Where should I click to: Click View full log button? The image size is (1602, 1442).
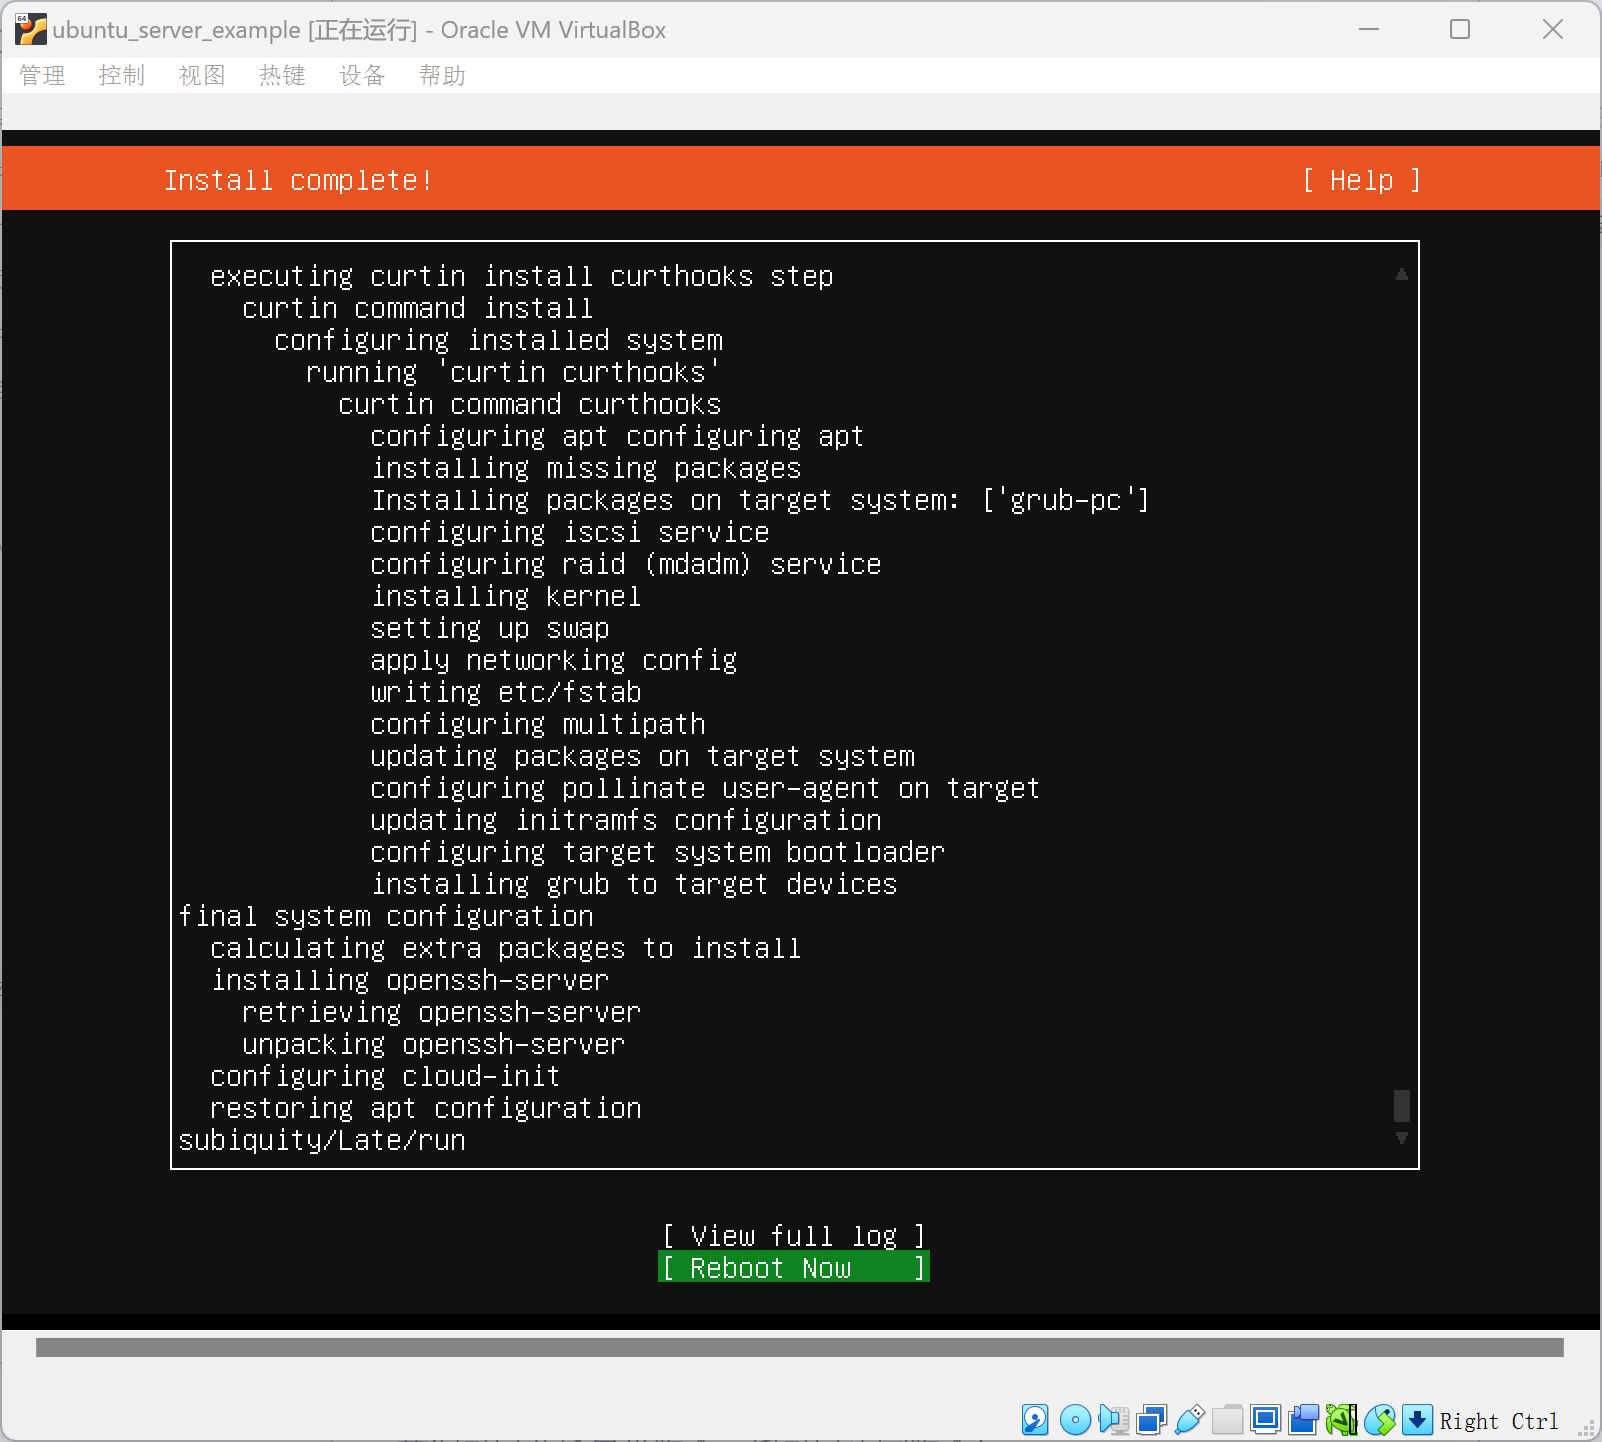point(794,1236)
